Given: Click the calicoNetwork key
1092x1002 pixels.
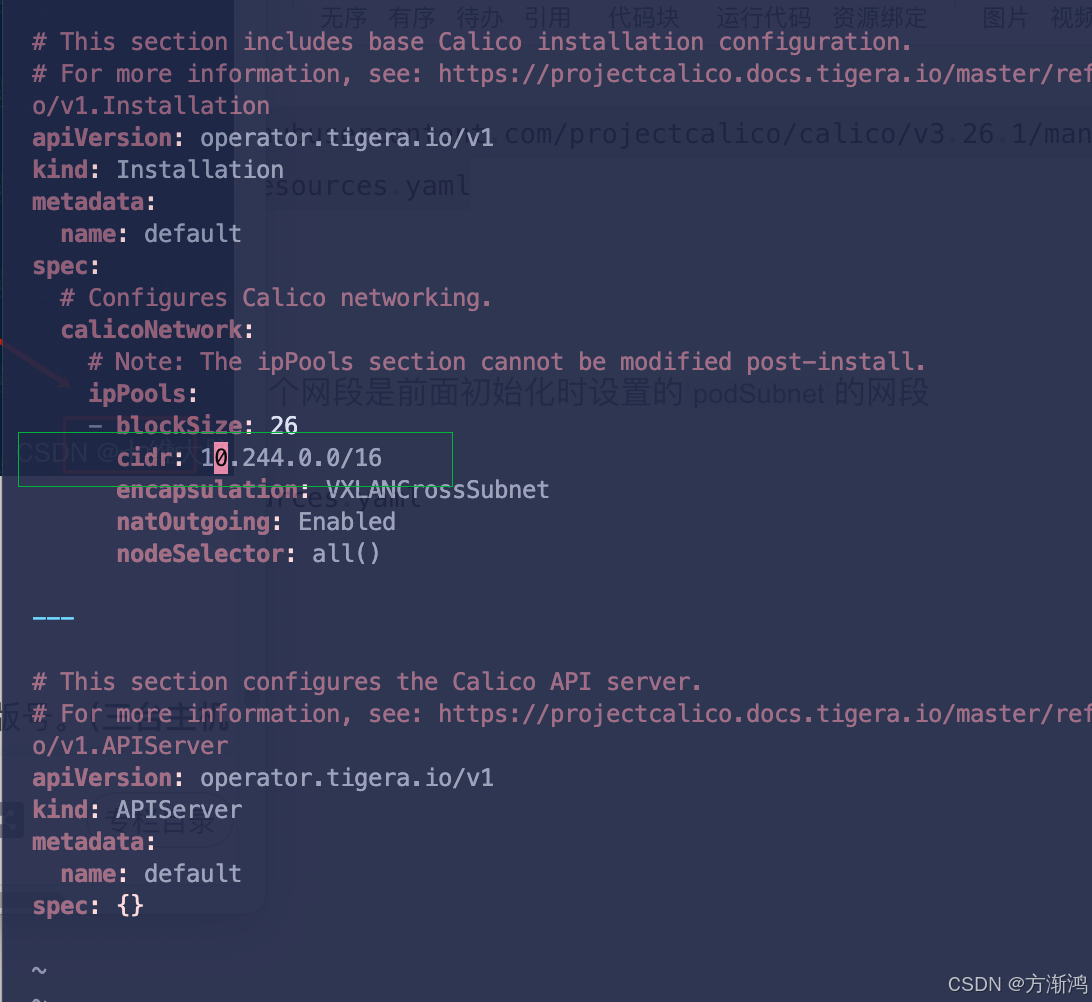Looking at the screenshot, I should pos(157,330).
